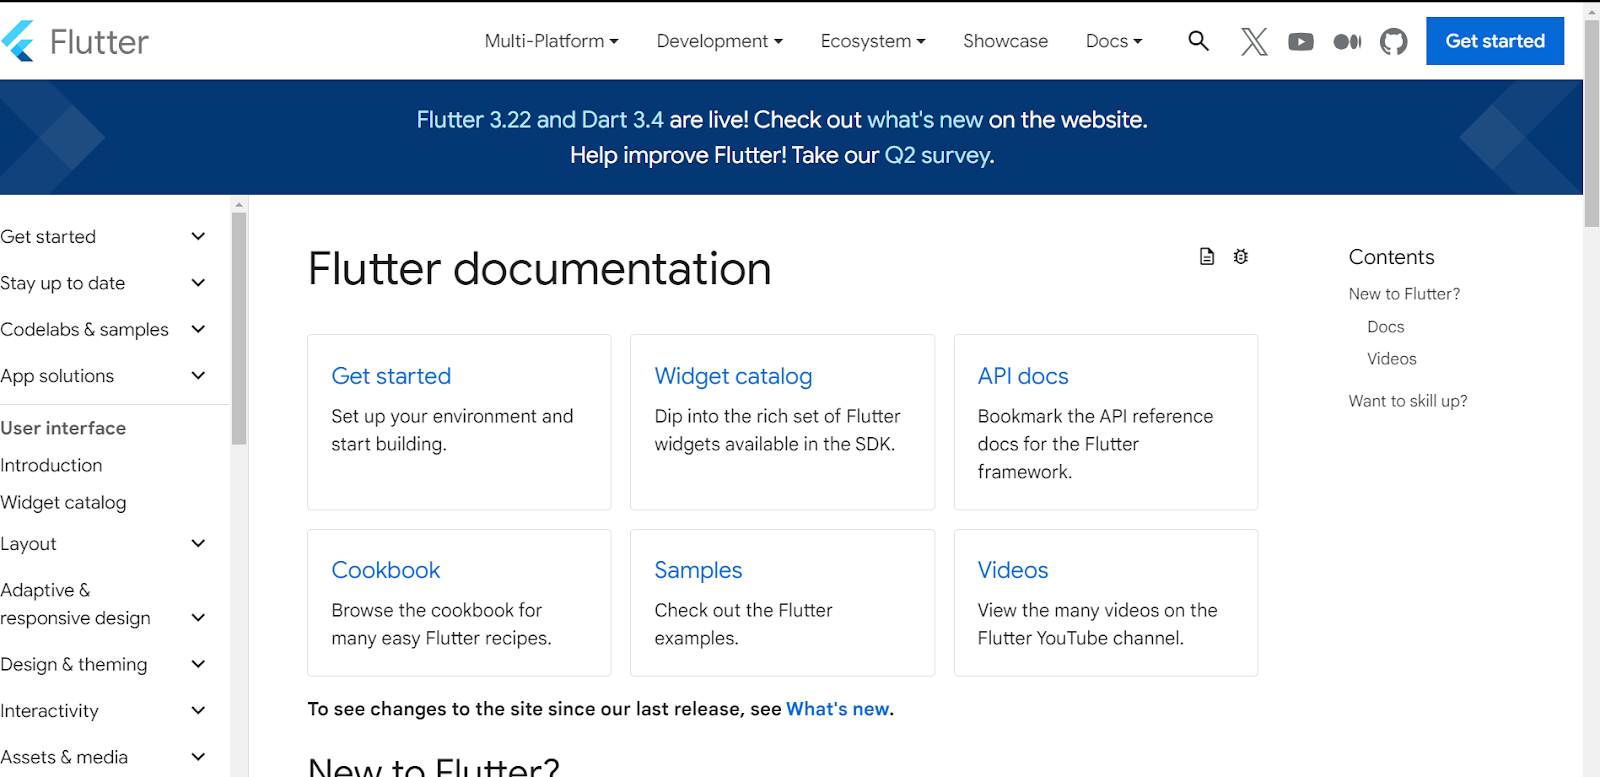Open the Get started card link
1600x777 pixels.
point(391,376)
